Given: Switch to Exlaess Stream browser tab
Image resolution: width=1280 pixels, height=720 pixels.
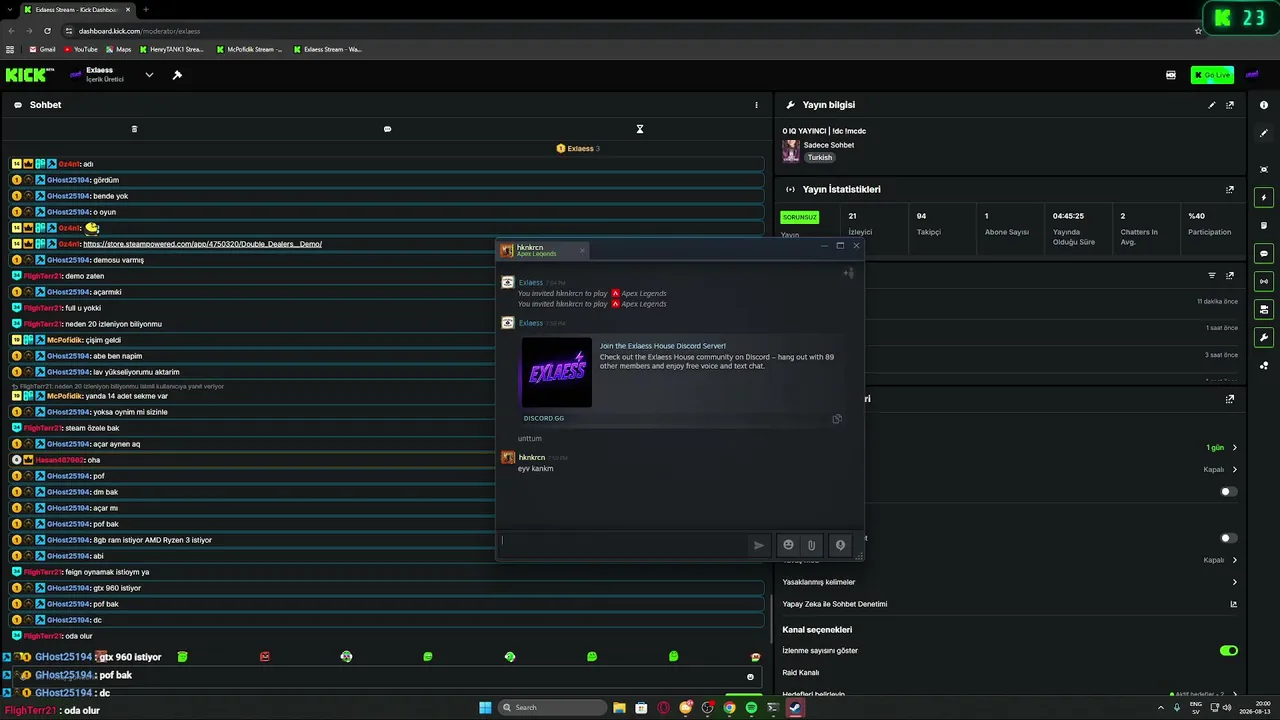Looking at the screenshot, I should (x=78, y=10).
